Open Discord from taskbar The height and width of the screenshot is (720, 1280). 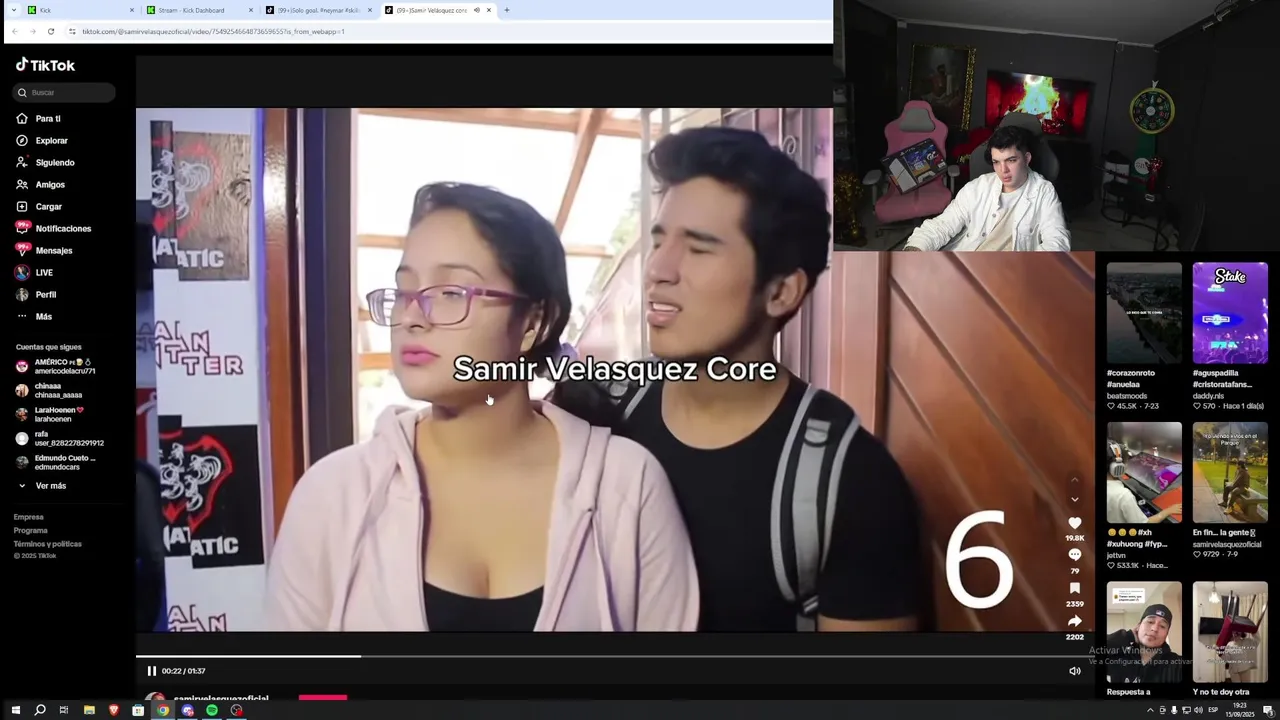(187, 710)
